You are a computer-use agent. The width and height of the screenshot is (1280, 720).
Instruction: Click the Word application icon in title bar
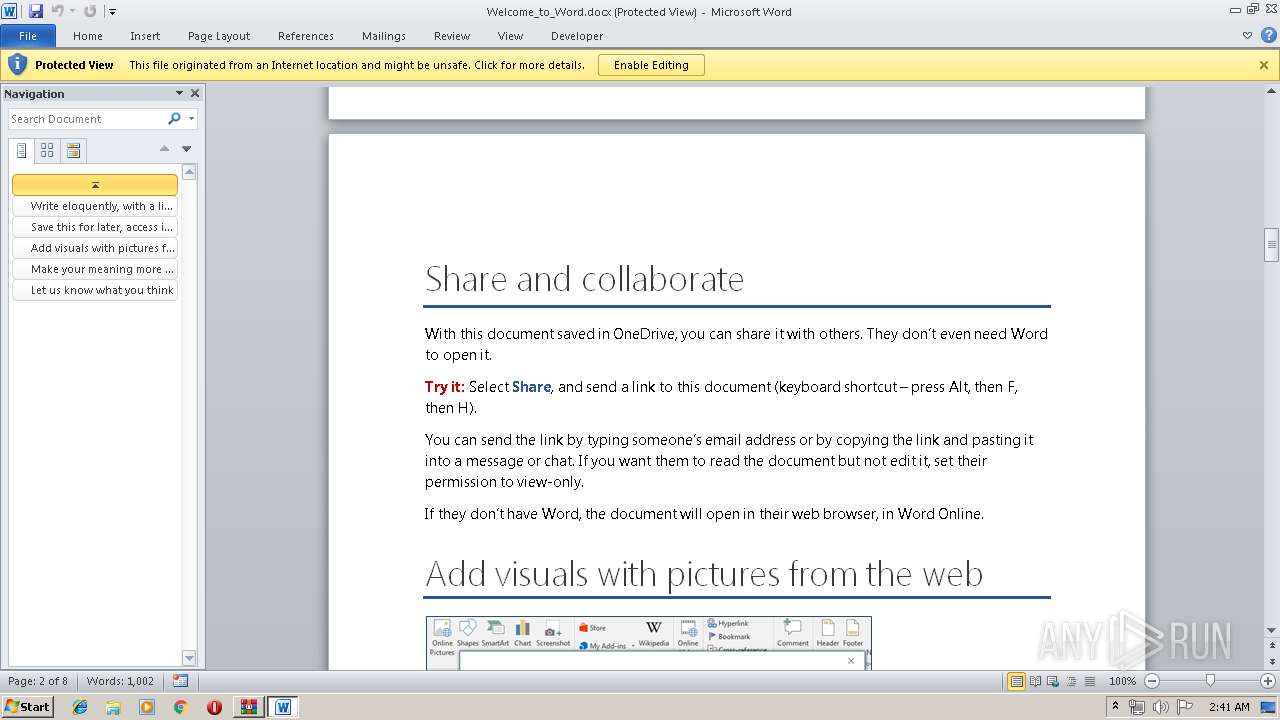(9, 11)
